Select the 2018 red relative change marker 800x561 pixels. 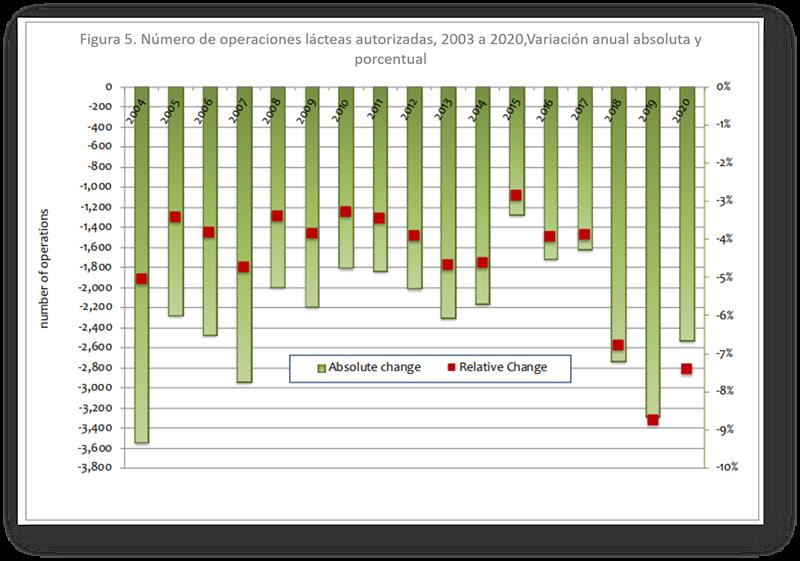point(618,346)
